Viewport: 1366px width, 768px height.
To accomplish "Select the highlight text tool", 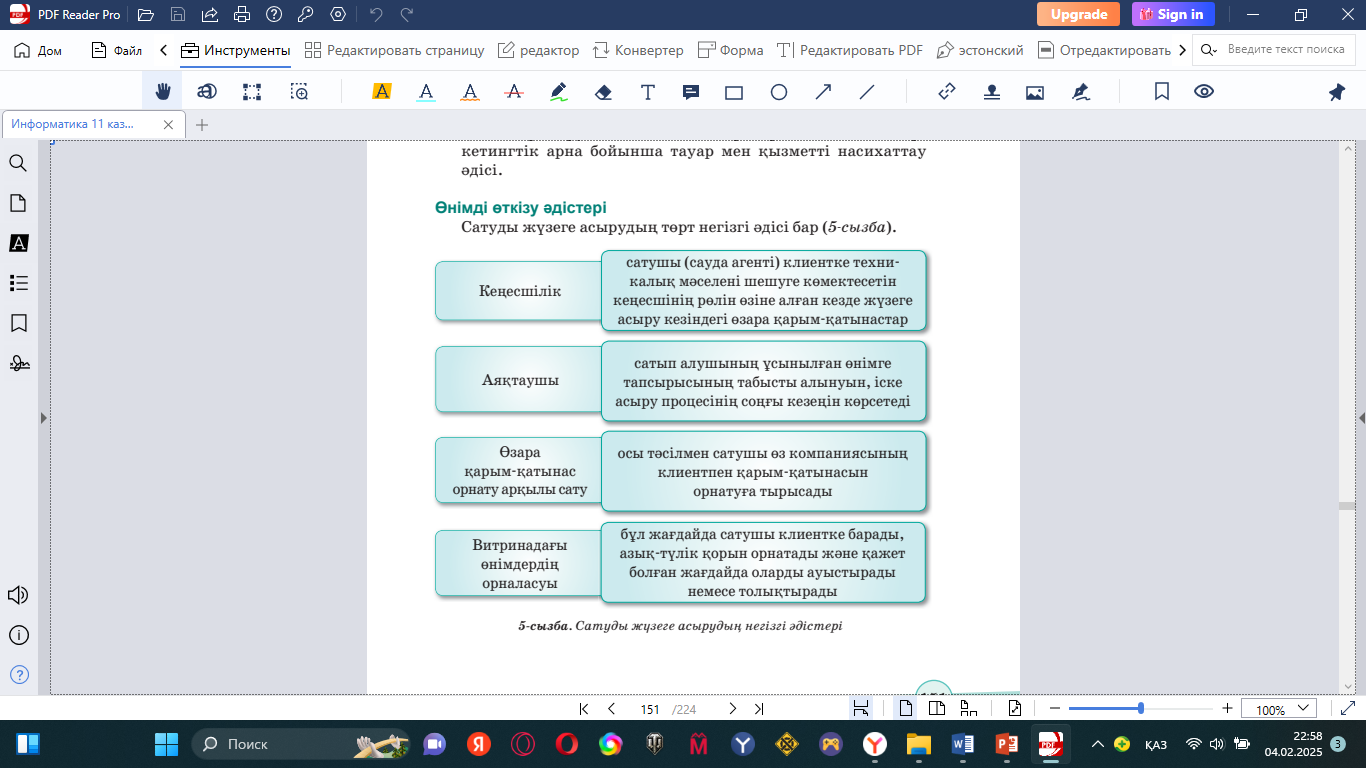I will click(x=381, y=92).
